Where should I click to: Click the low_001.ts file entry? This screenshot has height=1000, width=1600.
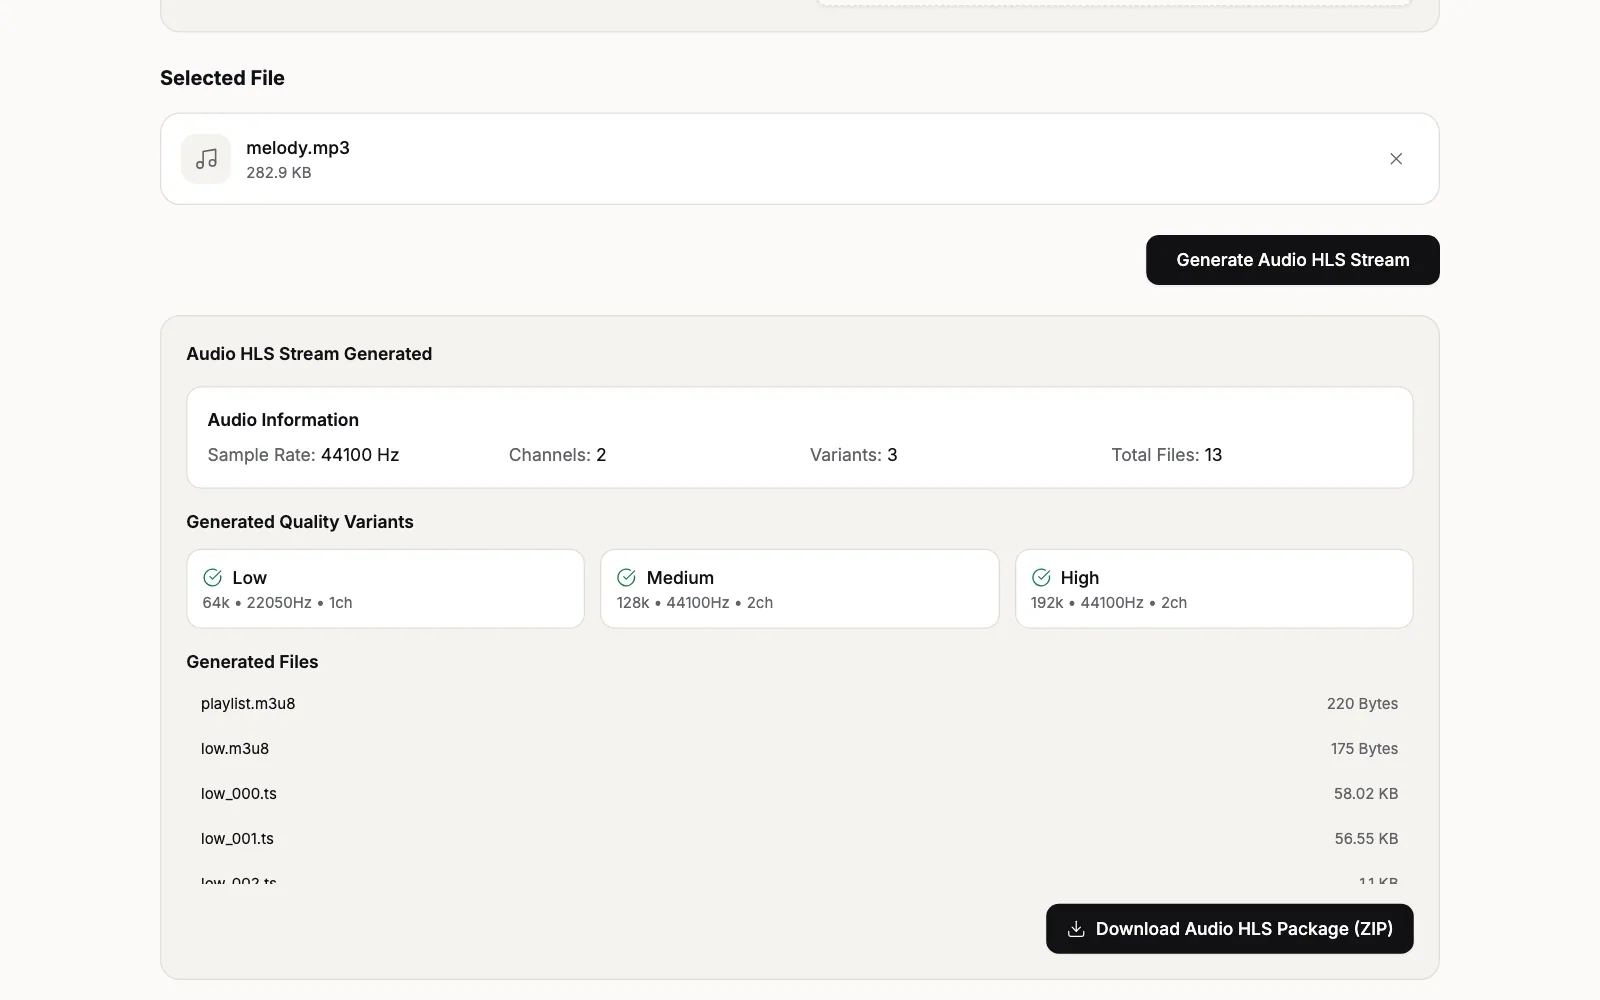point(800,839)
